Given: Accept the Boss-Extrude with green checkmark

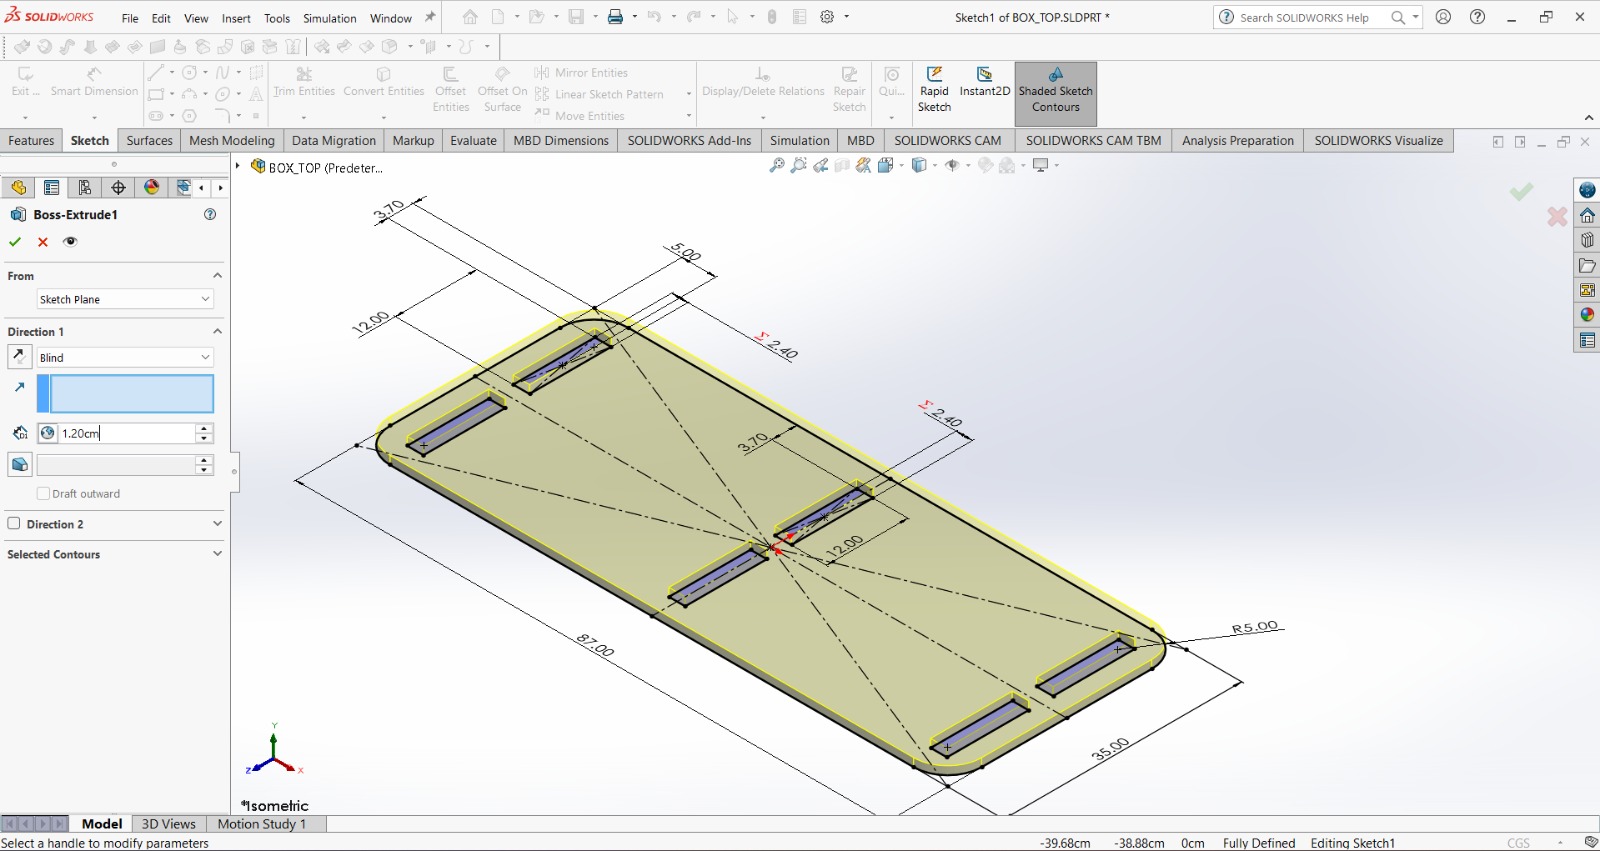Looking at the screenshot, I should (15, 242).
